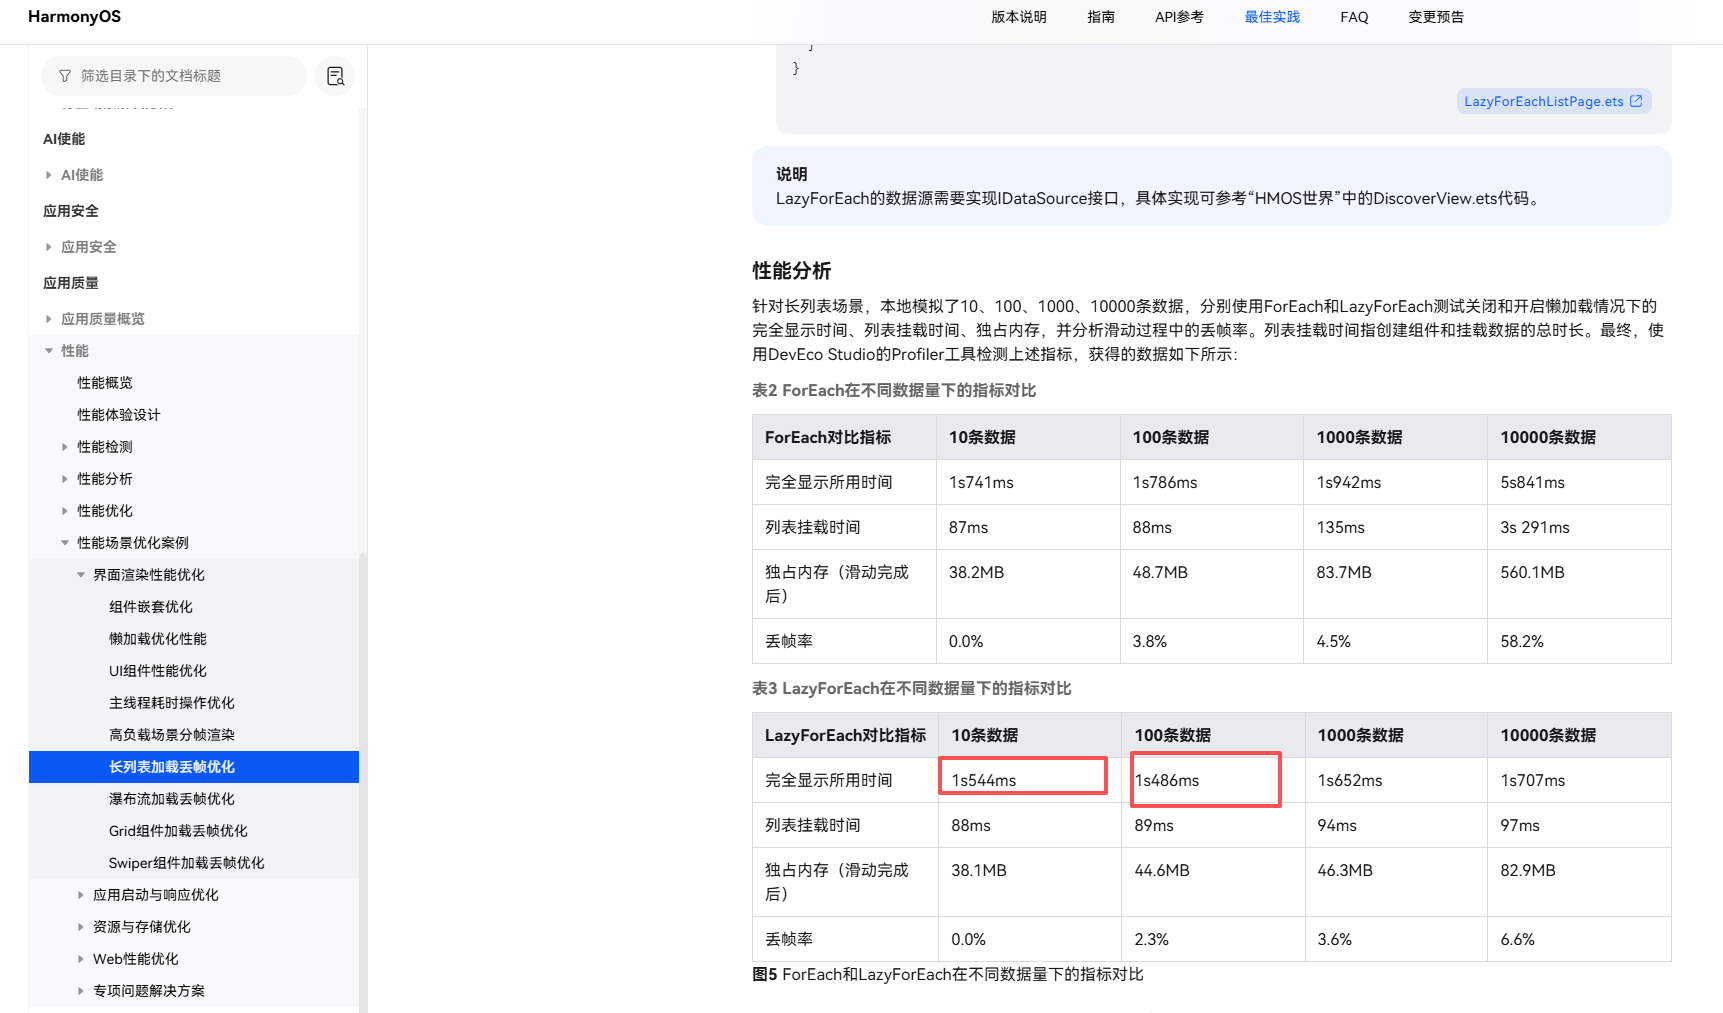Screen dimensions: 1723x1013
Task: Open 高负载场景分帧渲染 in the sidebar
Action: 172,735
